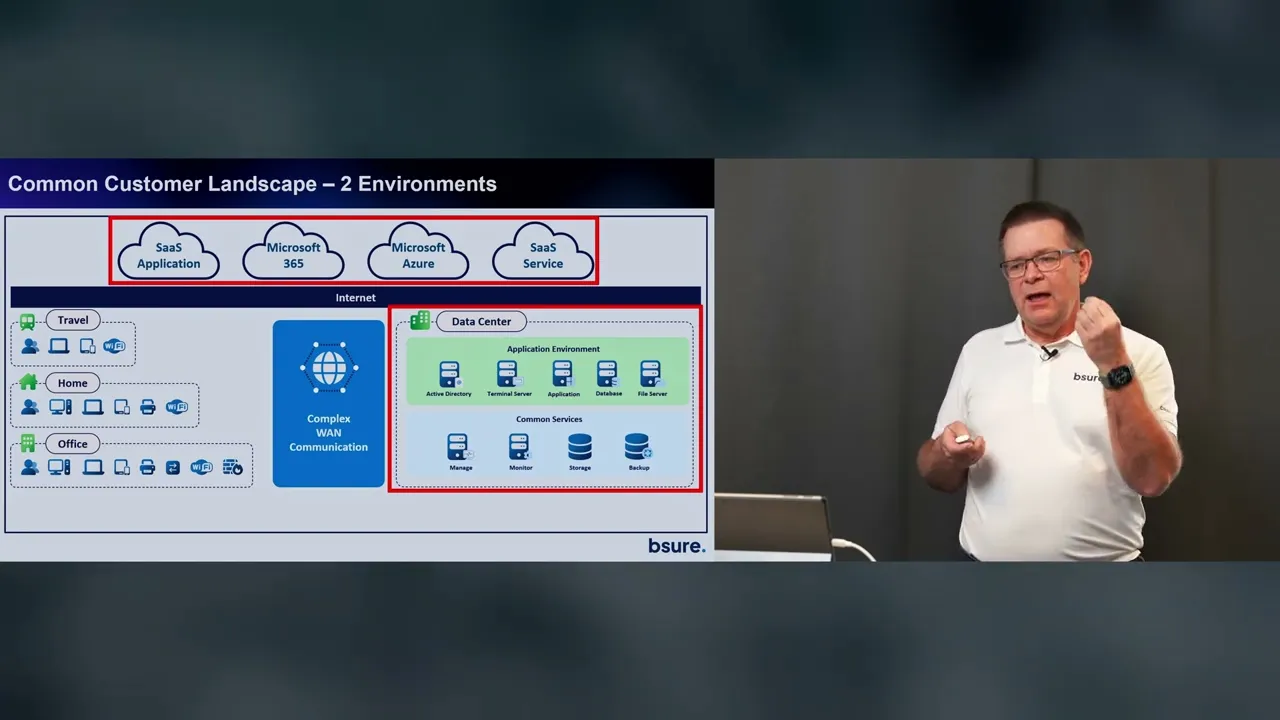Click the users icon in the Home group

point(30,407)
